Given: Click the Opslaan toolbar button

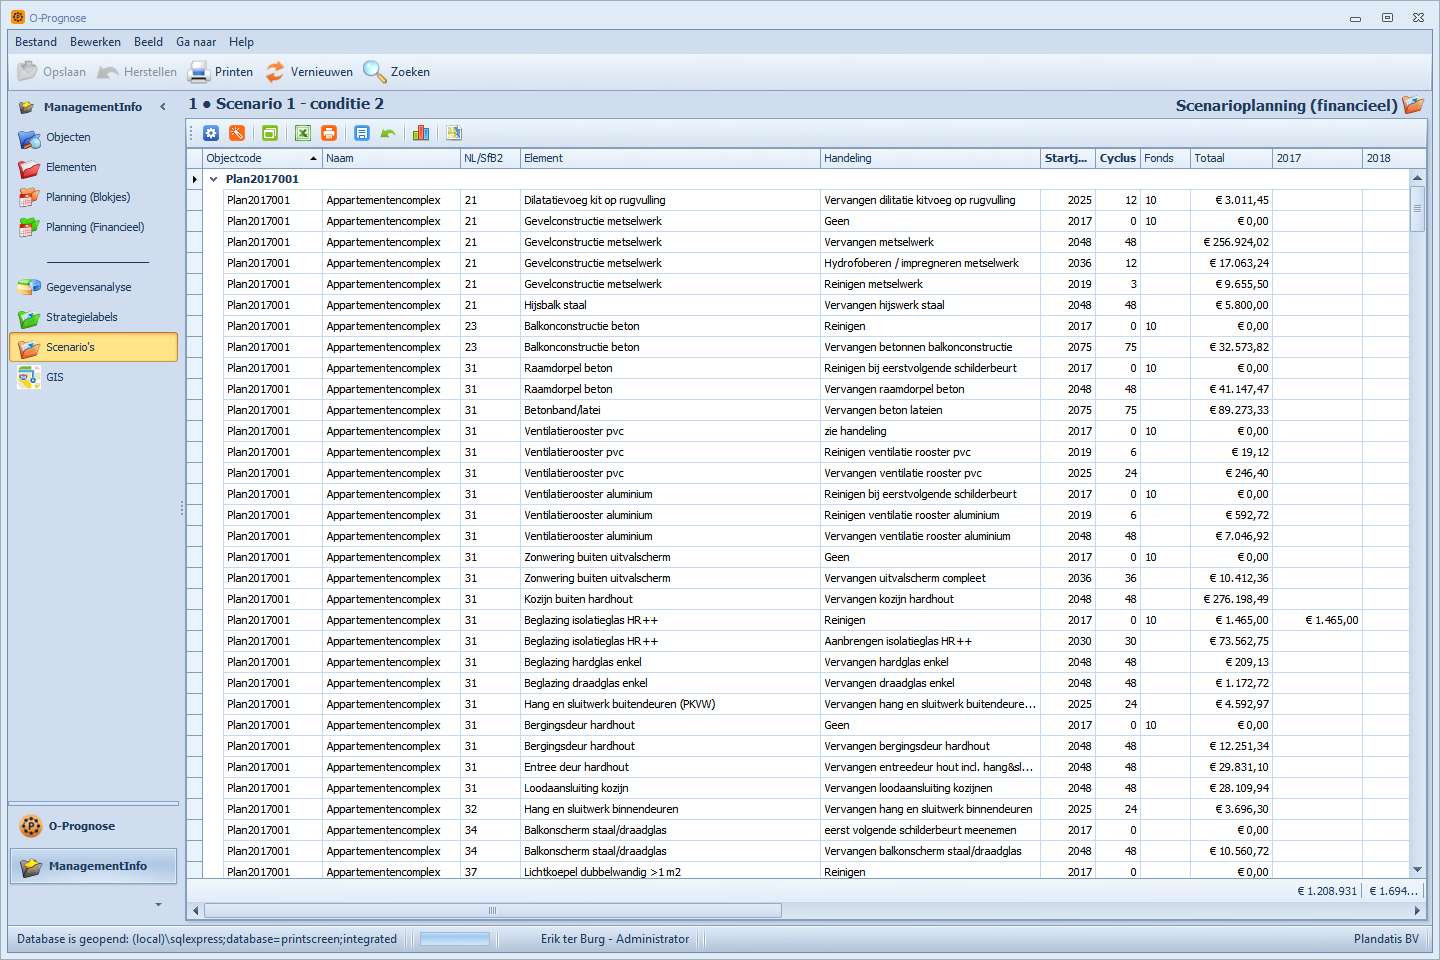Looking at the screenshot, I should coord(52,72).
